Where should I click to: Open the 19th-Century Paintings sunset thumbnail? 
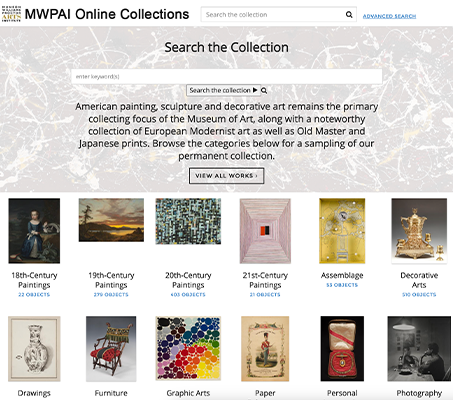111,220
